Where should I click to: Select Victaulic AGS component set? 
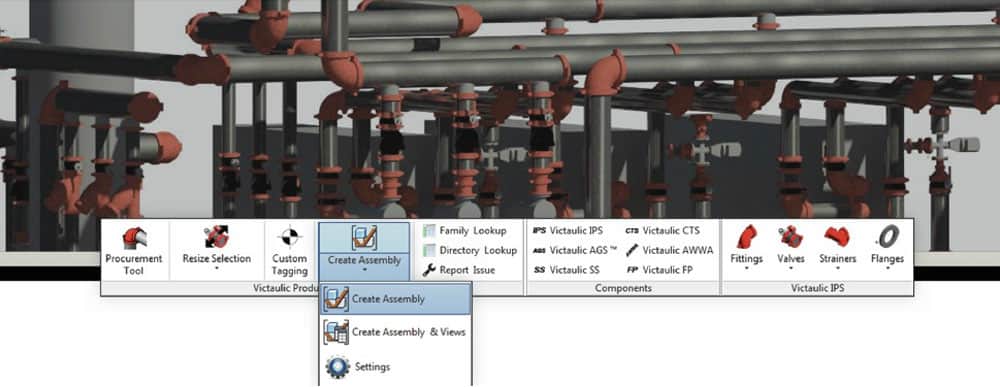point(574,250)
